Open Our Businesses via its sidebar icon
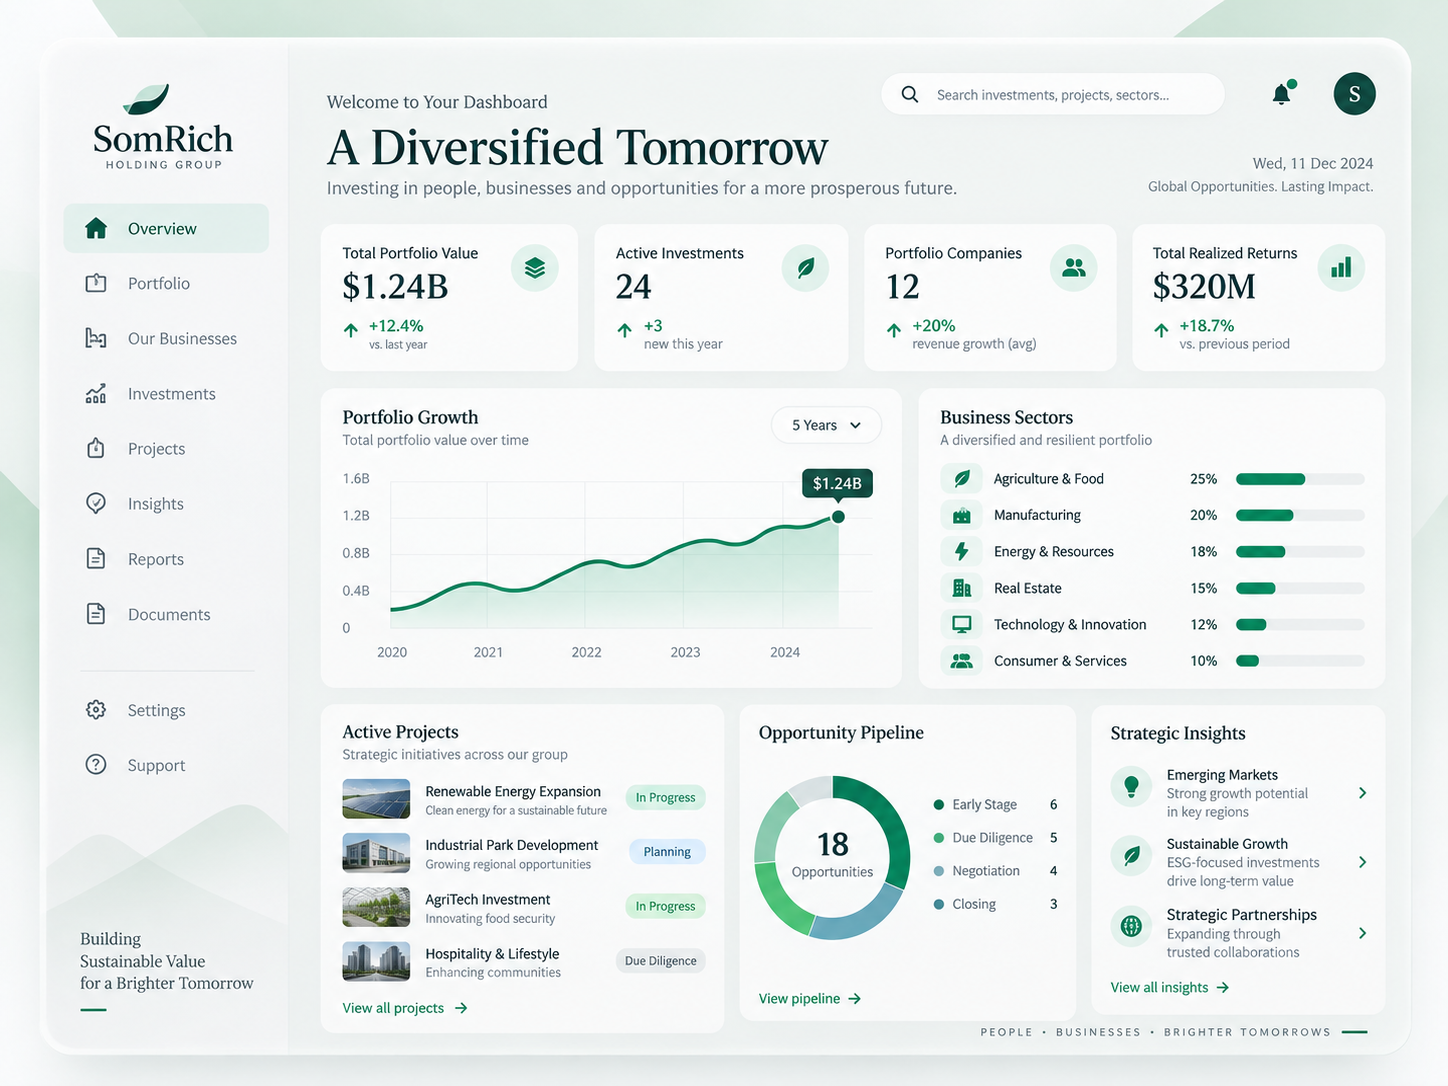 click(x=96, y=338)
